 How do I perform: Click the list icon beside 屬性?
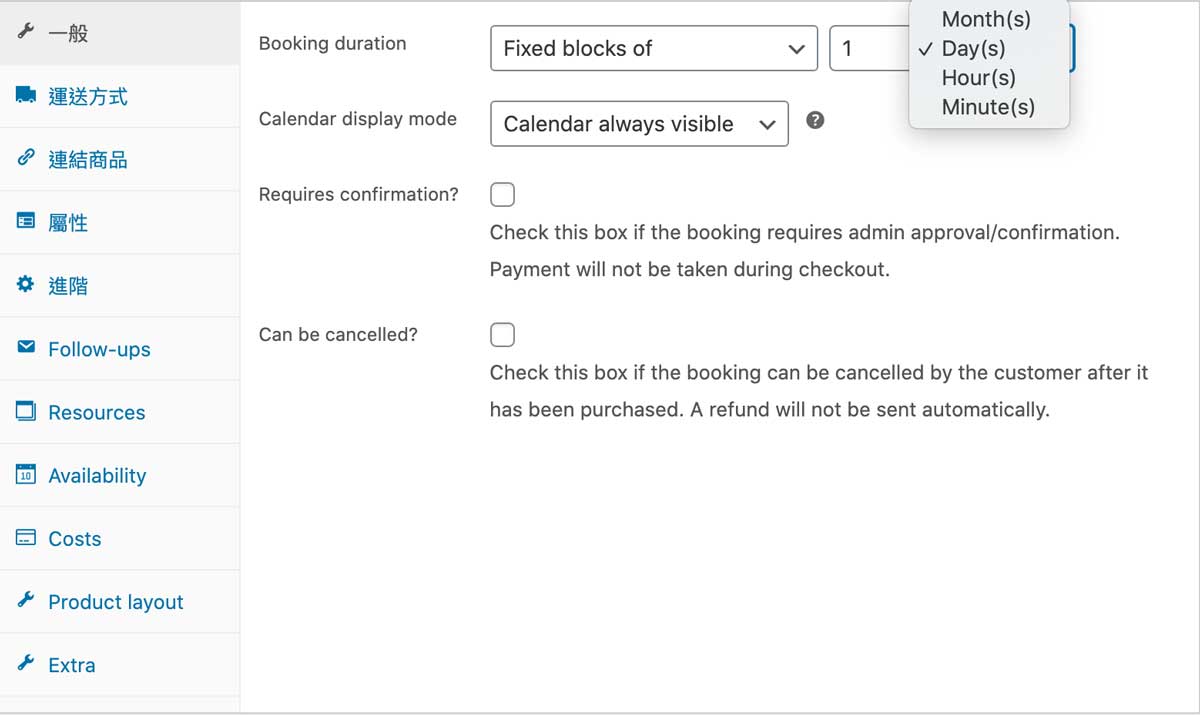26,221
